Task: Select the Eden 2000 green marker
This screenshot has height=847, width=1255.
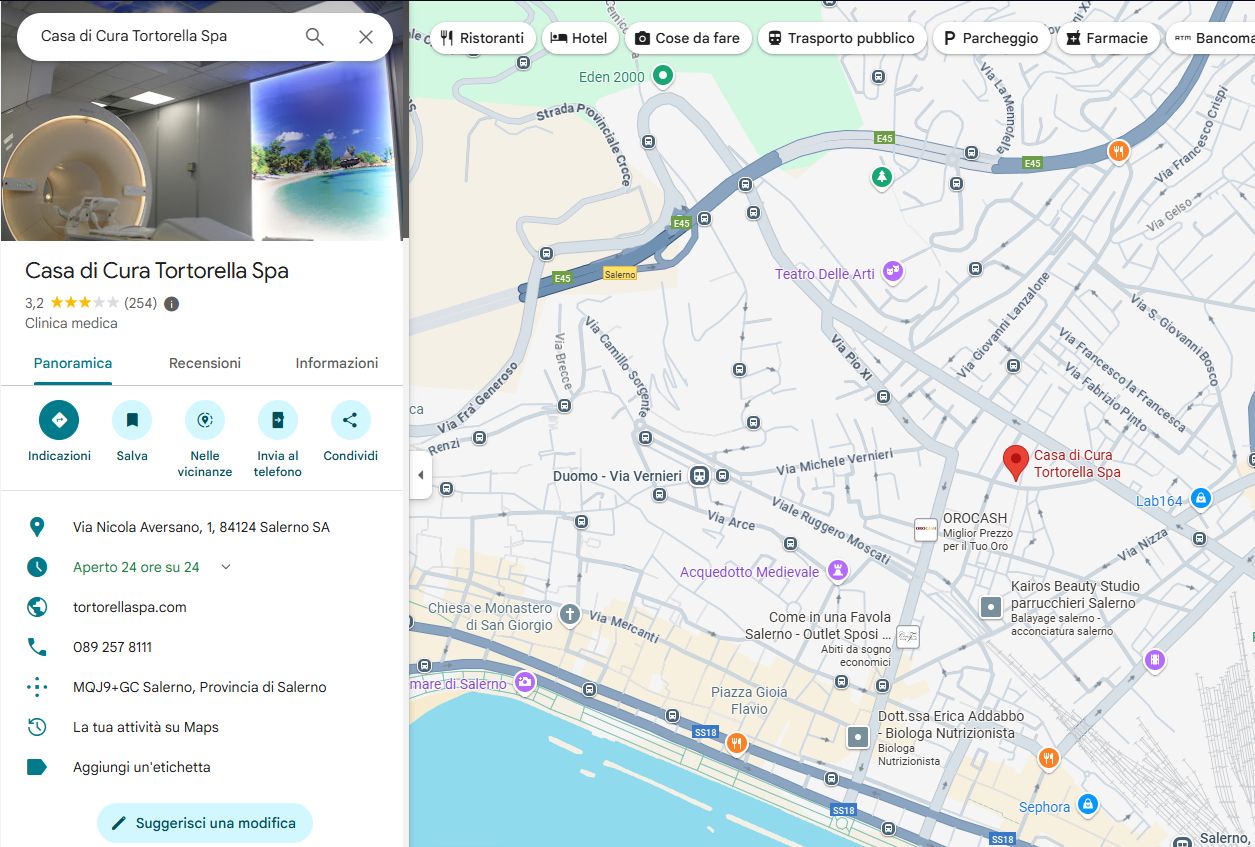Action: click(x=662, y=75)
